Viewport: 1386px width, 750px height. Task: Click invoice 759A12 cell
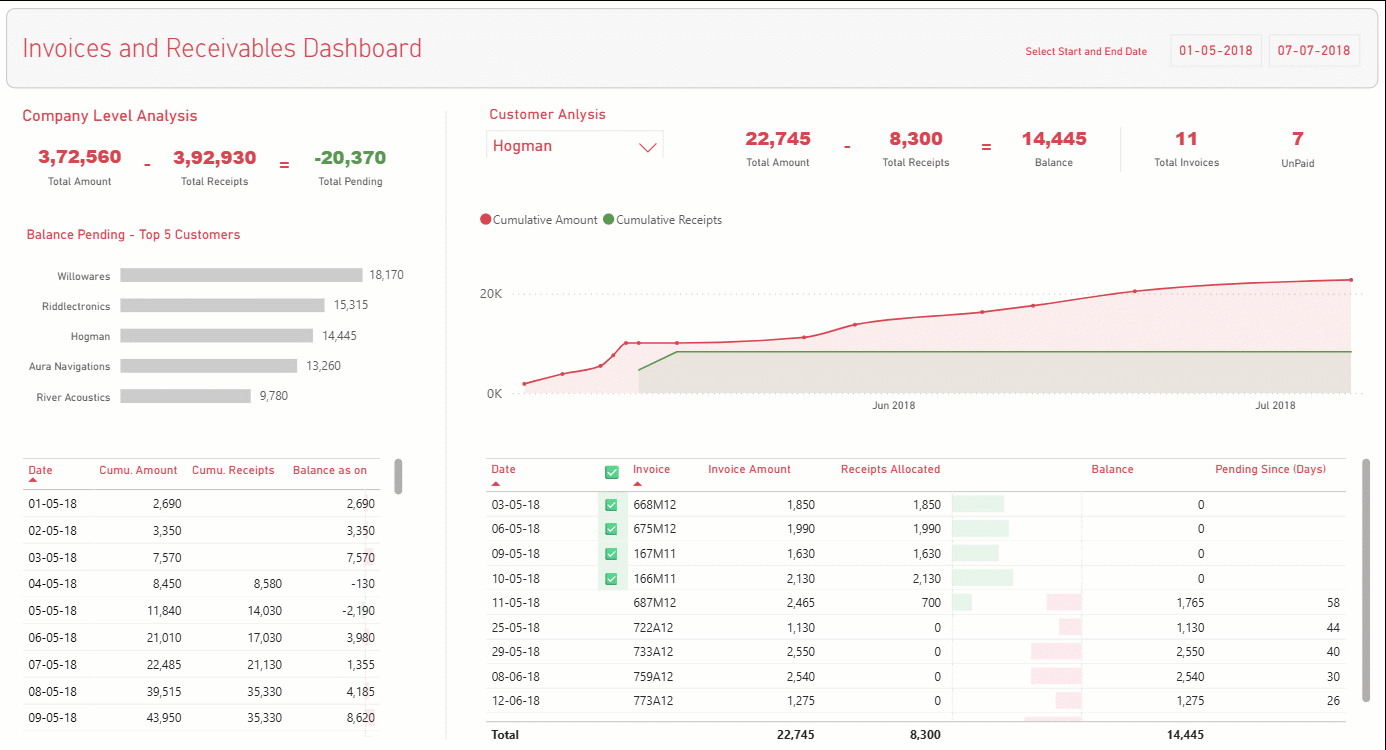click(653, 676)
